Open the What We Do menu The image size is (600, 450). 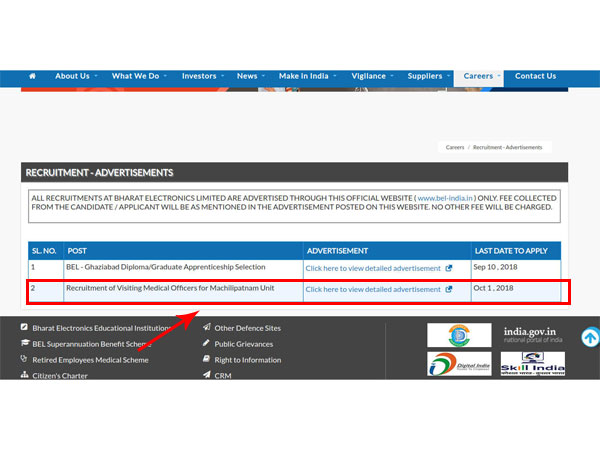(x=135, y=76)
